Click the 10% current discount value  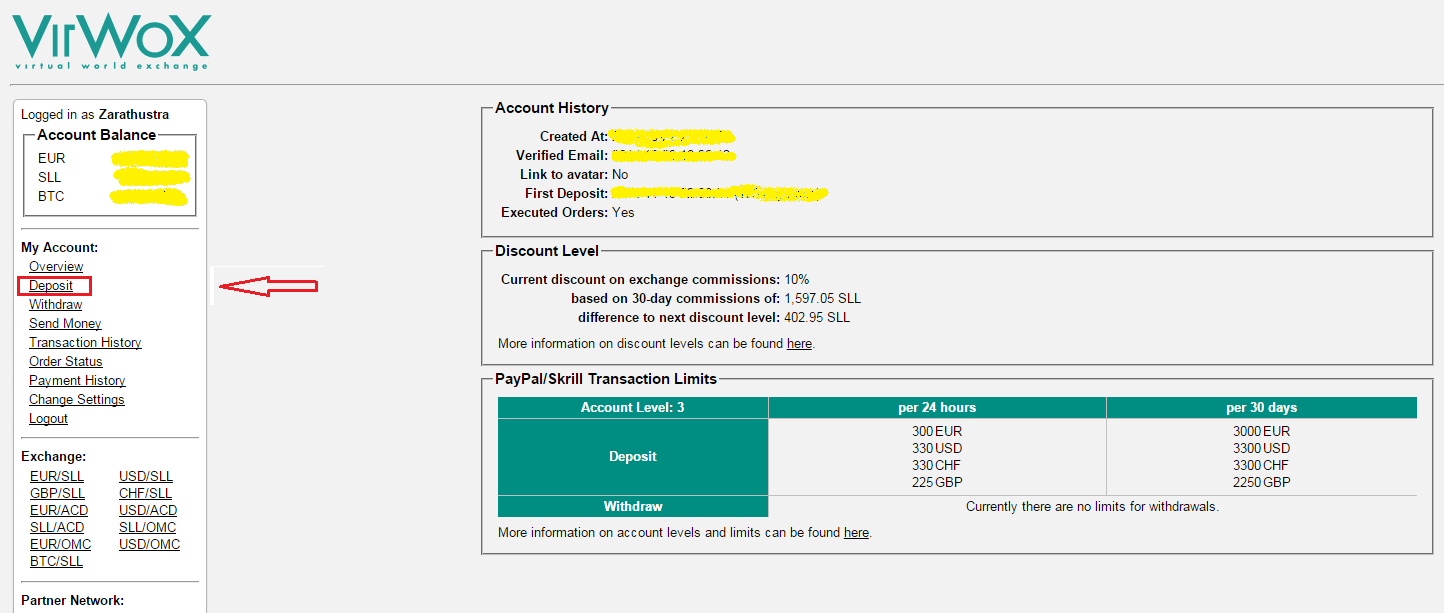tap(797, 279)
